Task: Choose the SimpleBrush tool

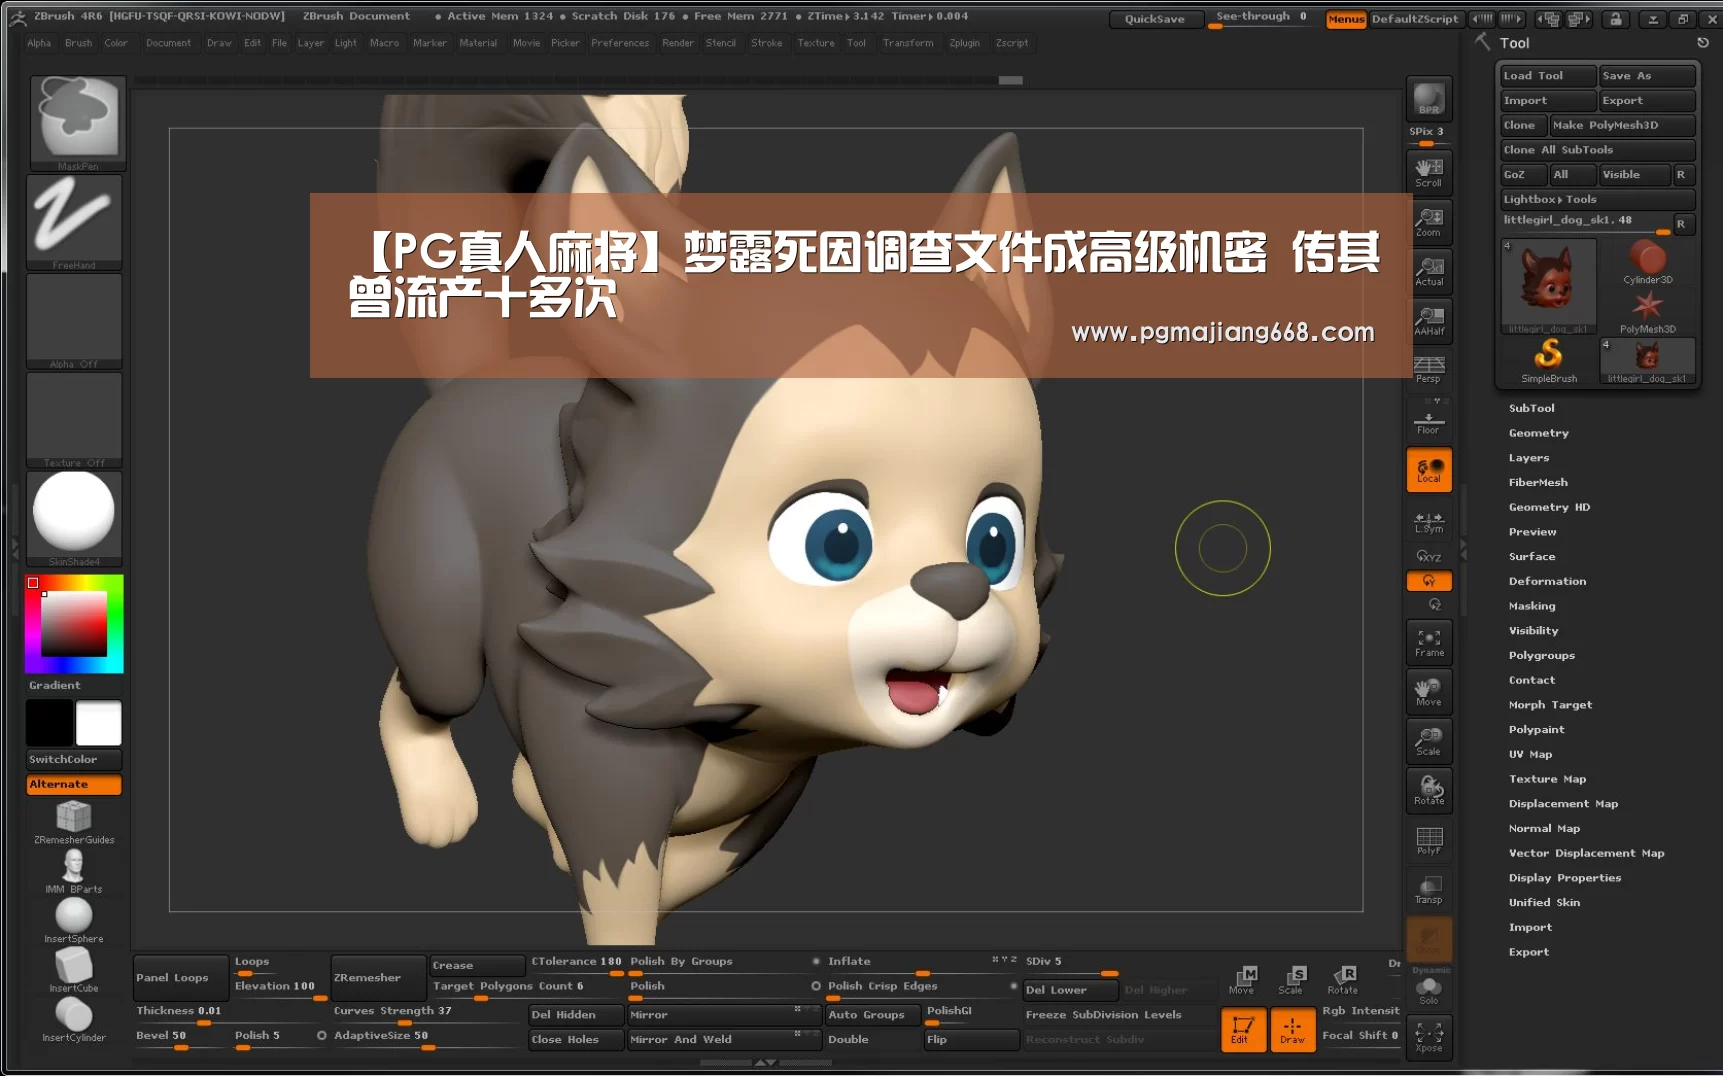Action: (x=1548, y=361)
